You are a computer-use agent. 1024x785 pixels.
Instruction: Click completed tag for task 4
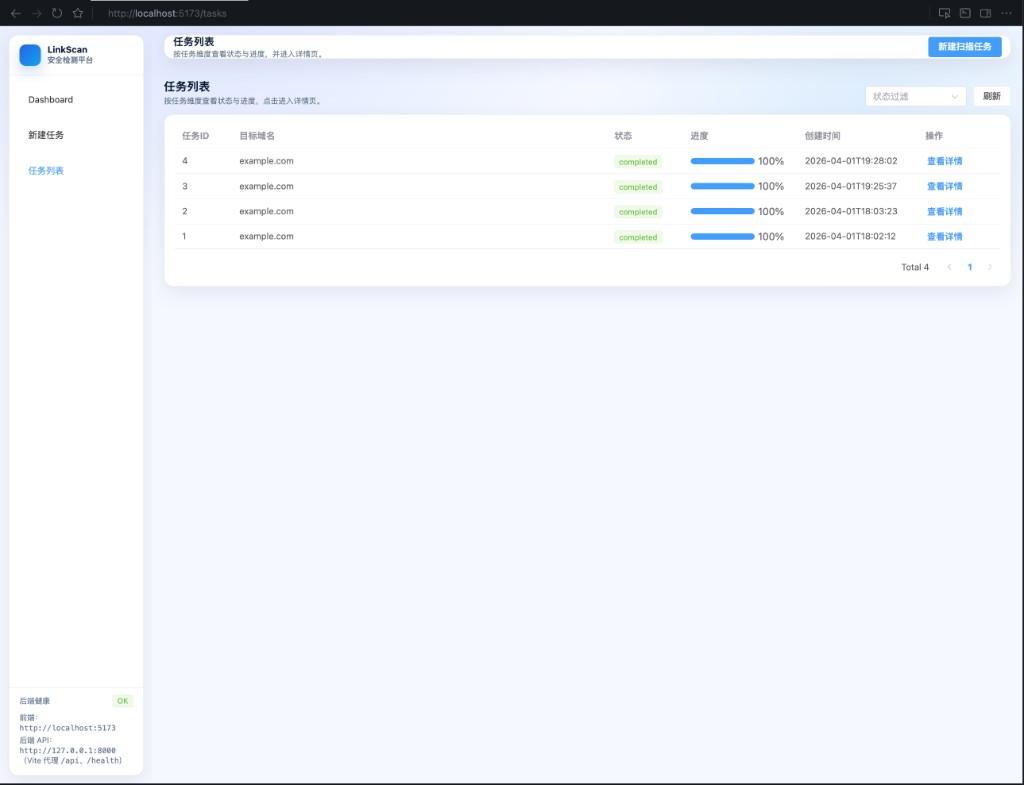pos(638,162)
